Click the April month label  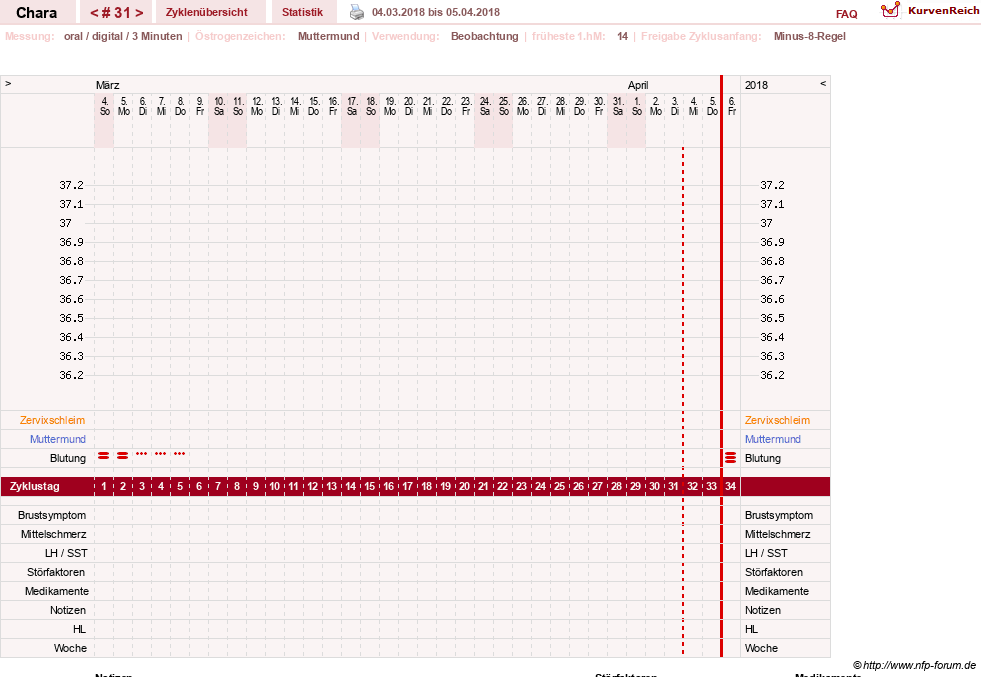click(638, 85)
